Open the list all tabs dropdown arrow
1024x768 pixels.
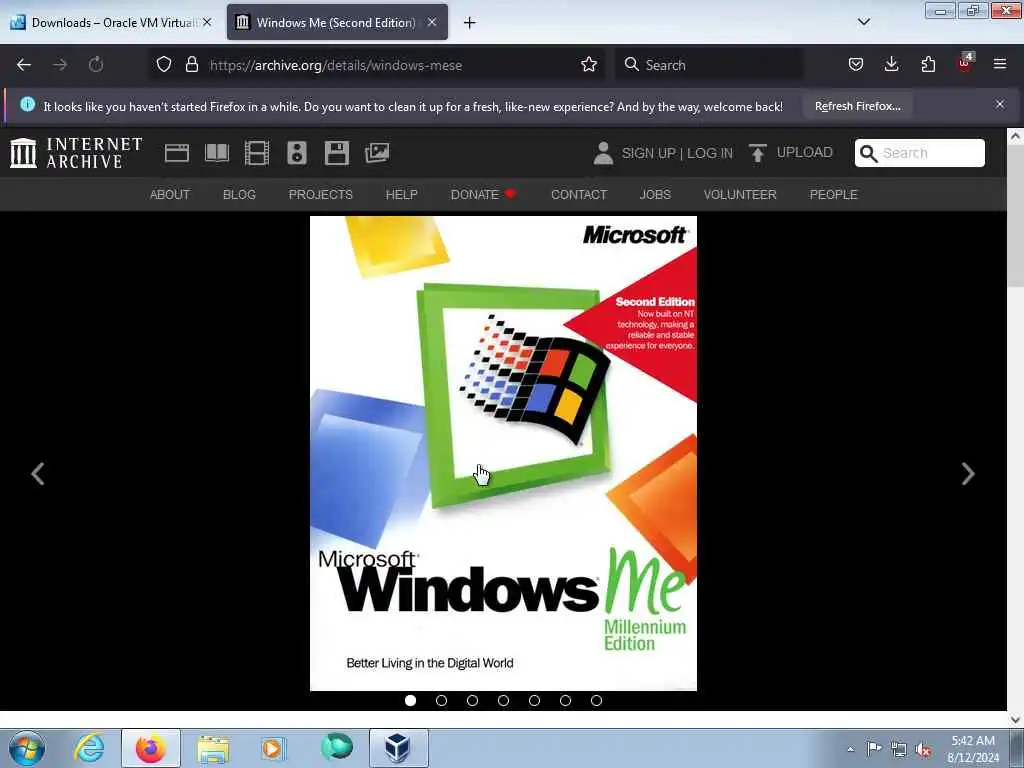(863, 22)
